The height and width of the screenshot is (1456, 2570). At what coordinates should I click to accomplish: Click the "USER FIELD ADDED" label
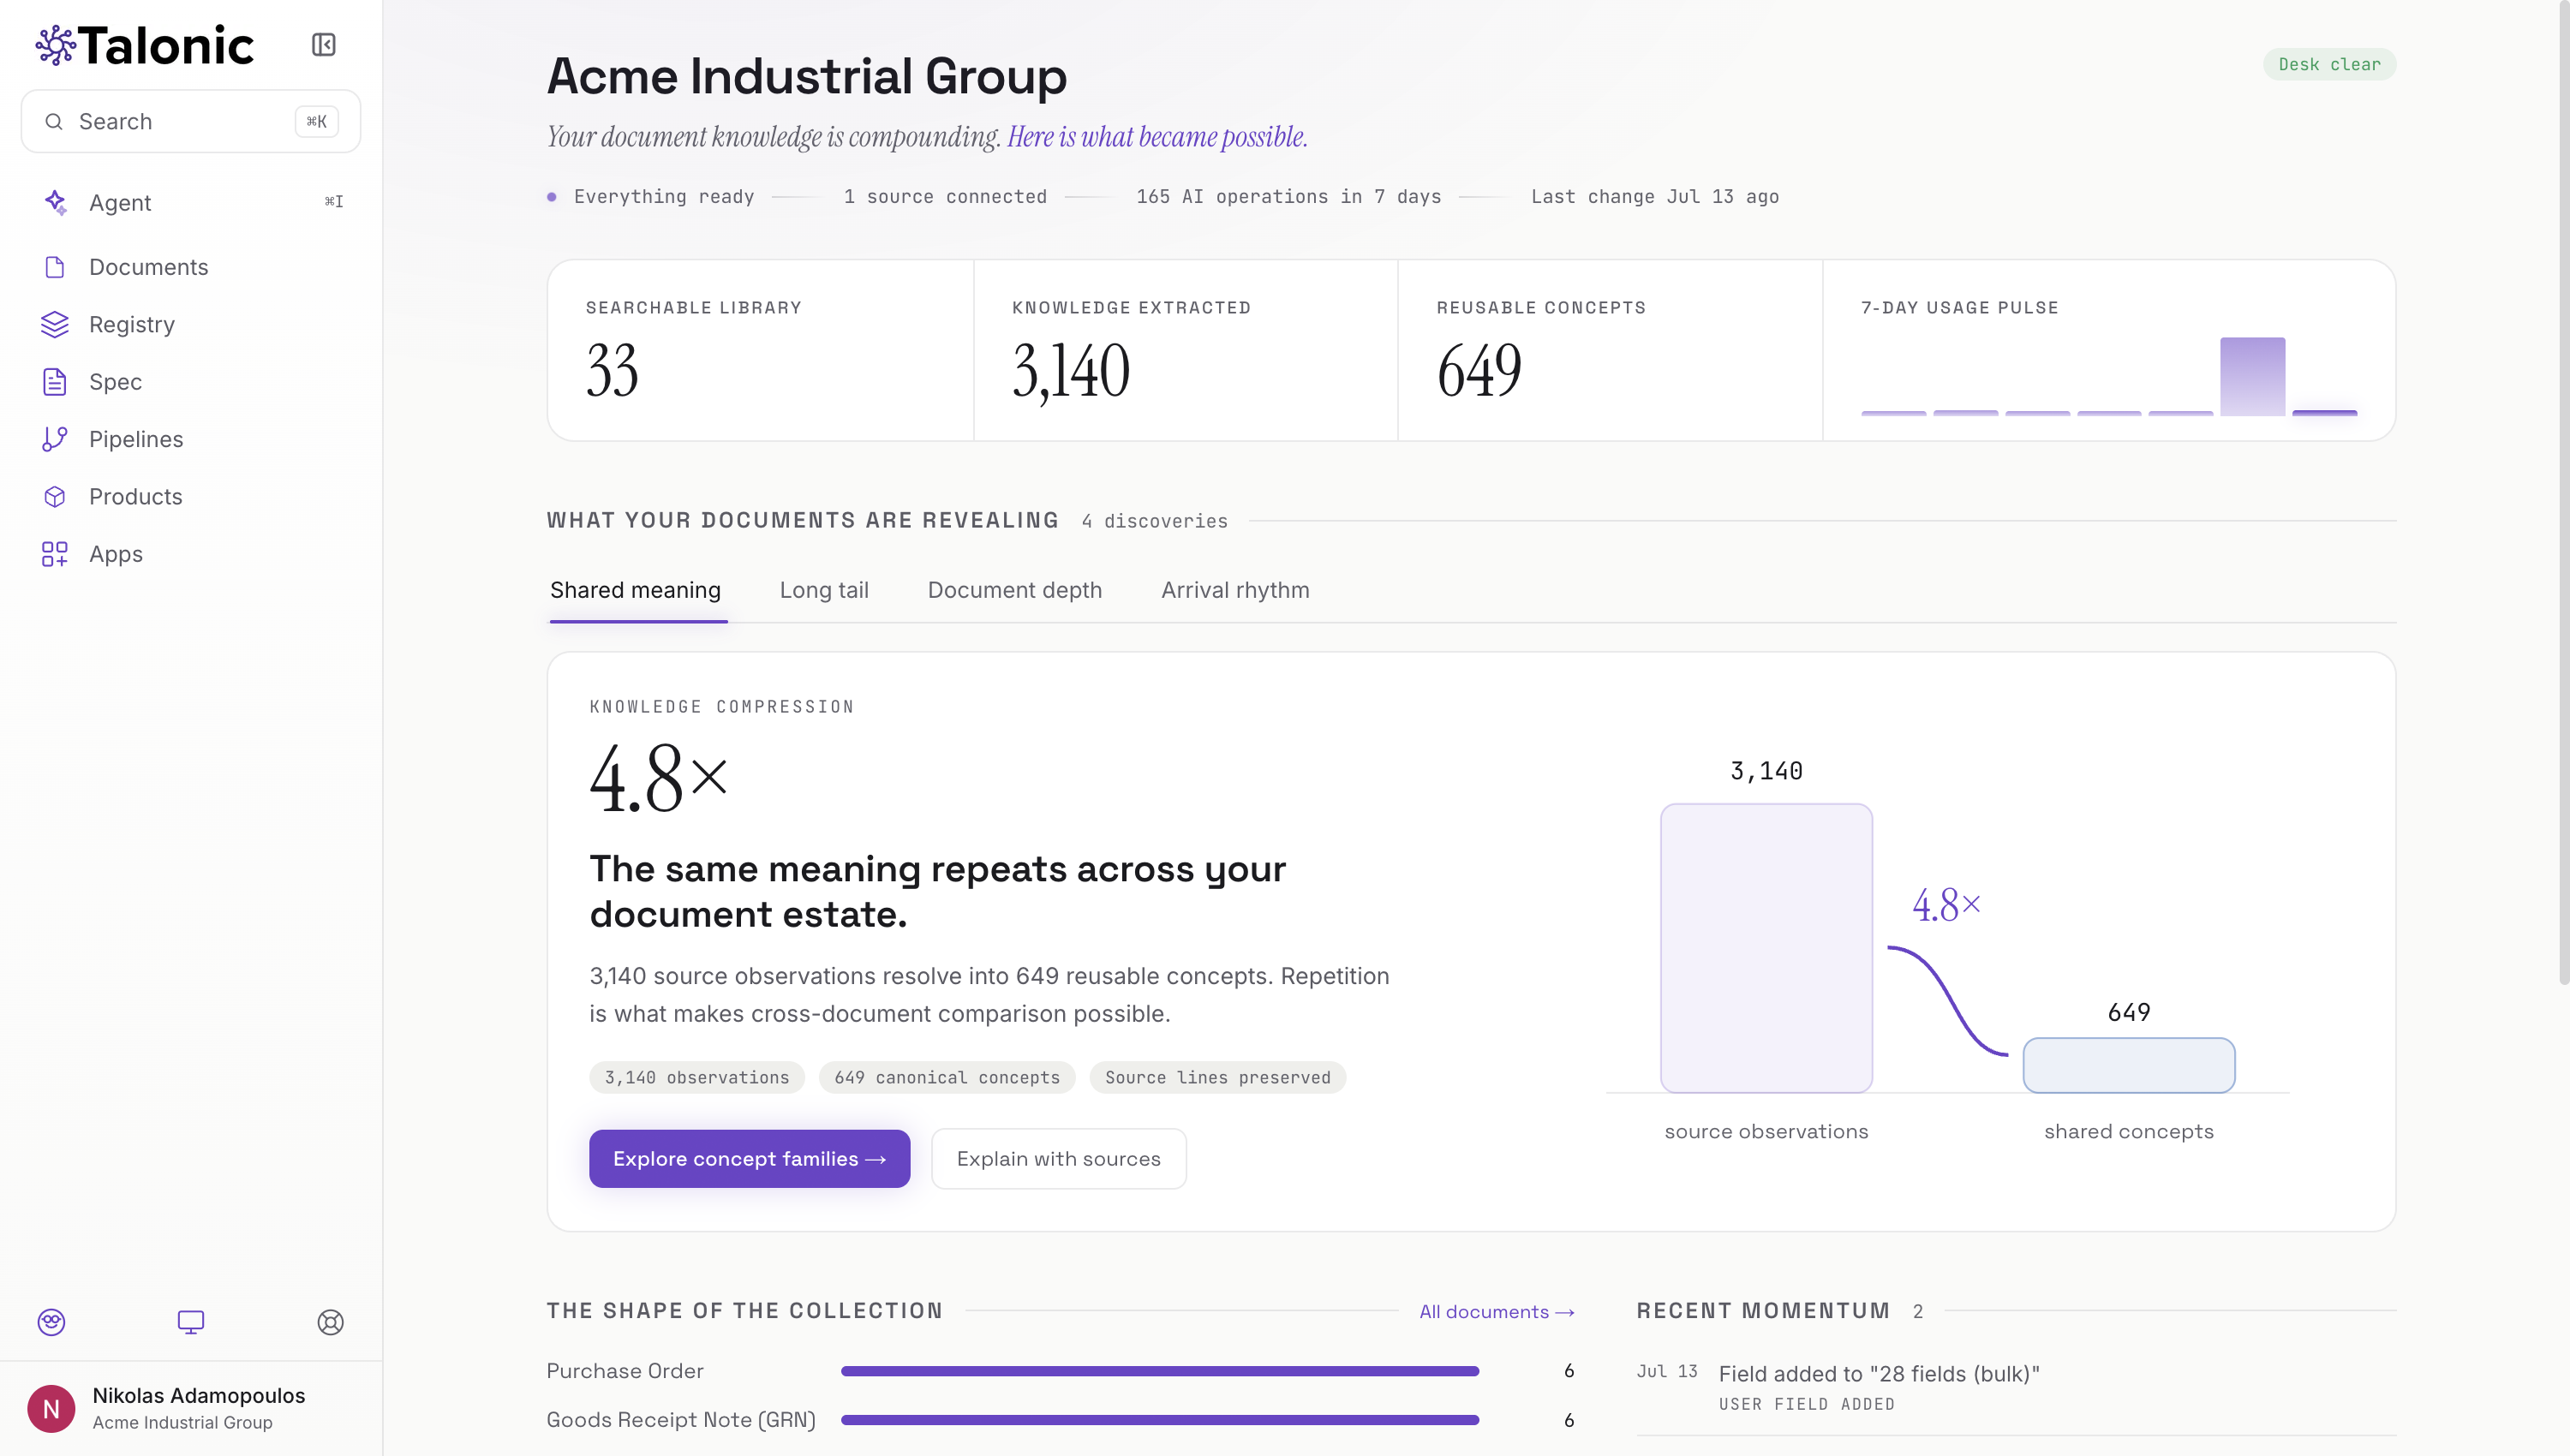pyautogui.click(x=1807, y=1404)
